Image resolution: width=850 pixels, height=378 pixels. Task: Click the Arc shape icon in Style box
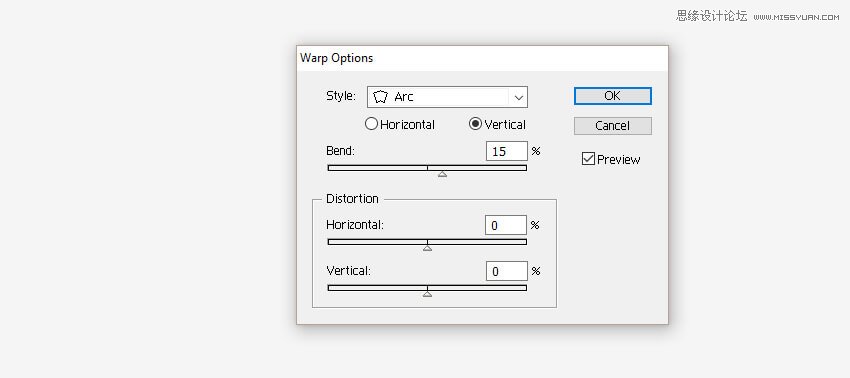pyautogui.click(x=381, y=97)
